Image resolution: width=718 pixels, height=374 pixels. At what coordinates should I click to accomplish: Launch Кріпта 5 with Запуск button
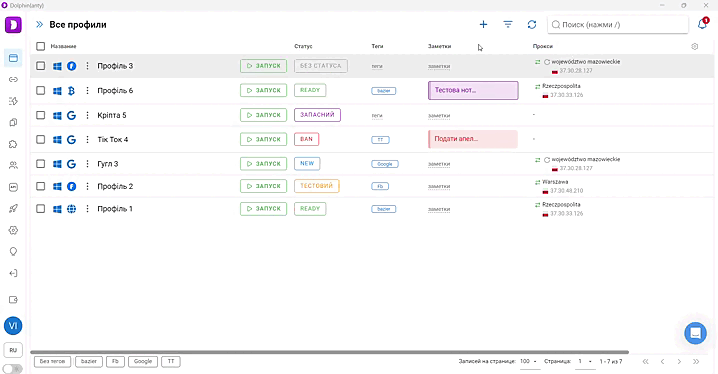(x=263, y=115)
